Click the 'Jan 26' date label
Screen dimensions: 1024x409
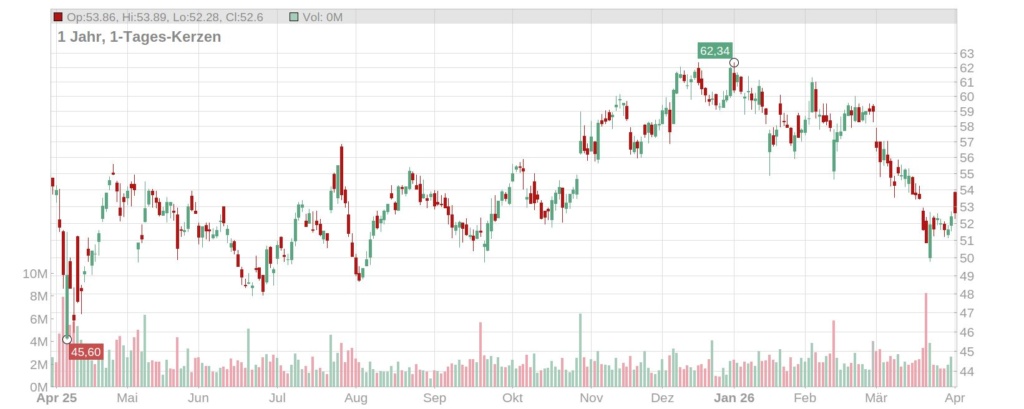tap(734, 397)
